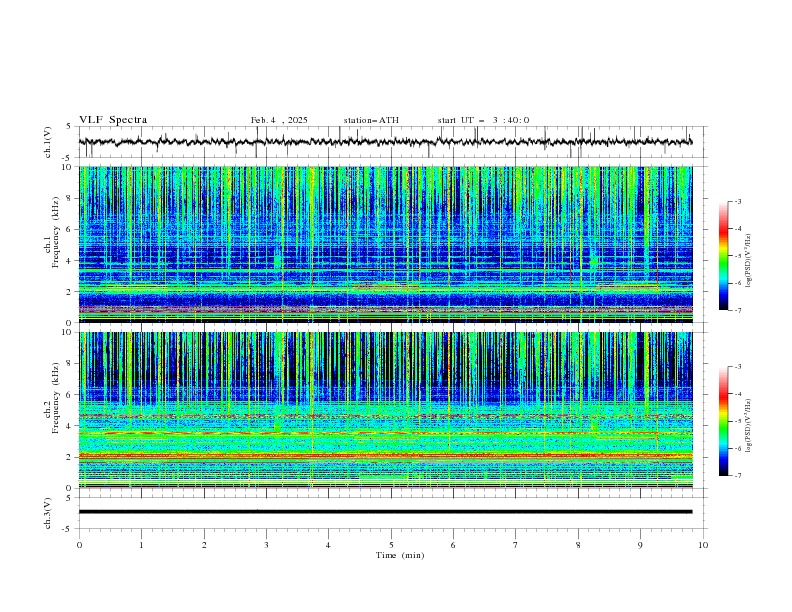This screenshot has height=612, width=792.
Task: Click the 'ch.3(V)' waveform axis label
Action: 48,513
